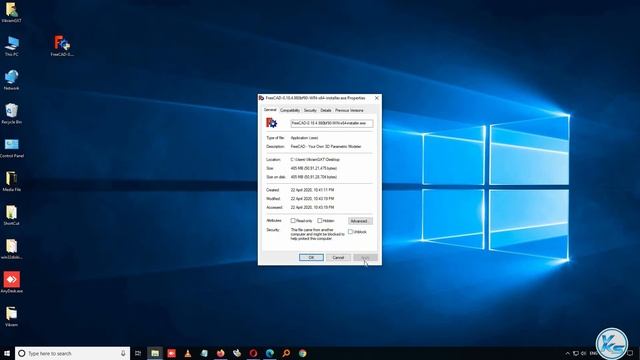Click the FreeCAD icon inside the General tab
This screenshot has height=360, width=640.
(x=271, y=123)
